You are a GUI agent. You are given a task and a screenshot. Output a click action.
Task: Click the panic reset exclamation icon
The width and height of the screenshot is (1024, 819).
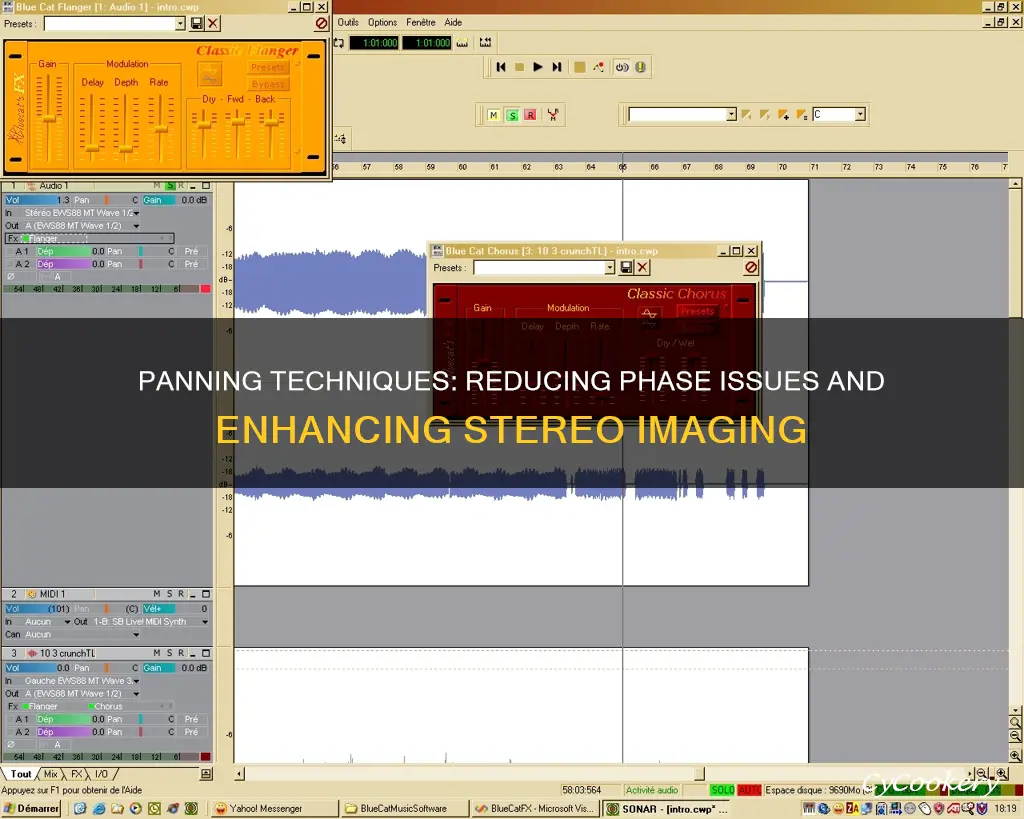pos(640,67)
